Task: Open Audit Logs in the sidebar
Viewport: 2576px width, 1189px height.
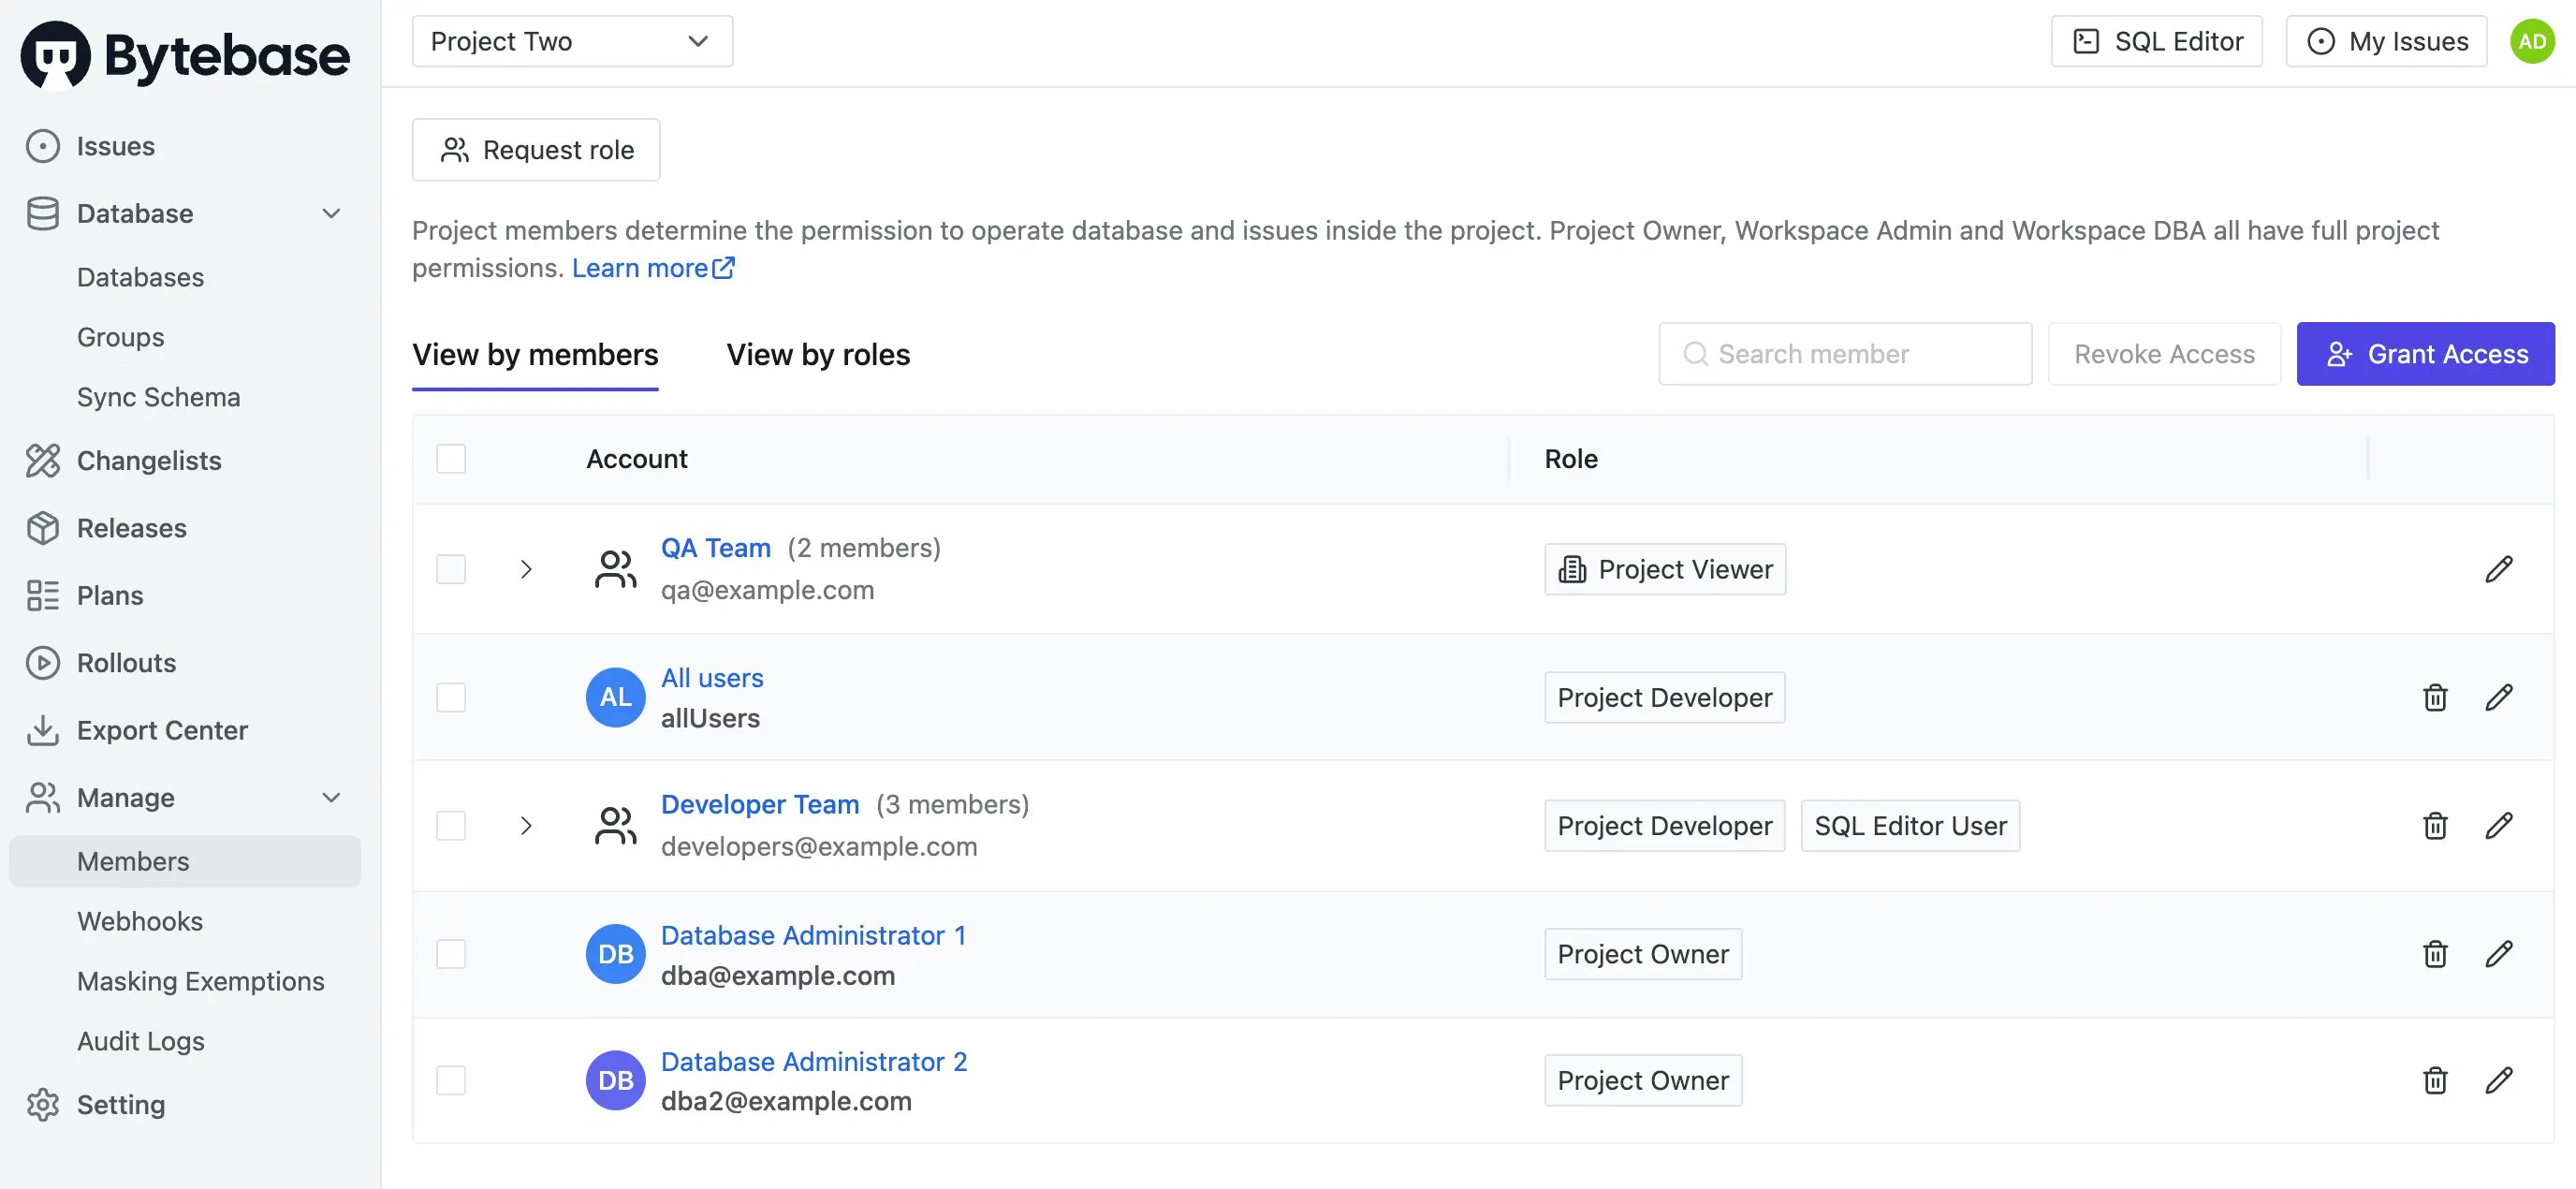Action: pyautogui.click(x=141, y=1041)
